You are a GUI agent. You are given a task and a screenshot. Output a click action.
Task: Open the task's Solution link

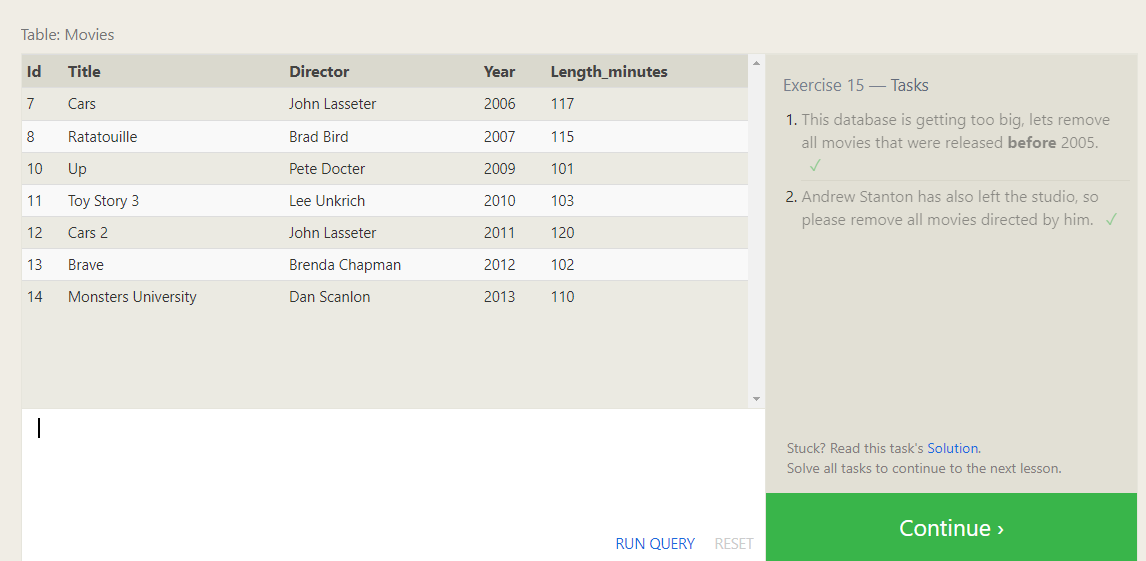[x=952, y=448]
